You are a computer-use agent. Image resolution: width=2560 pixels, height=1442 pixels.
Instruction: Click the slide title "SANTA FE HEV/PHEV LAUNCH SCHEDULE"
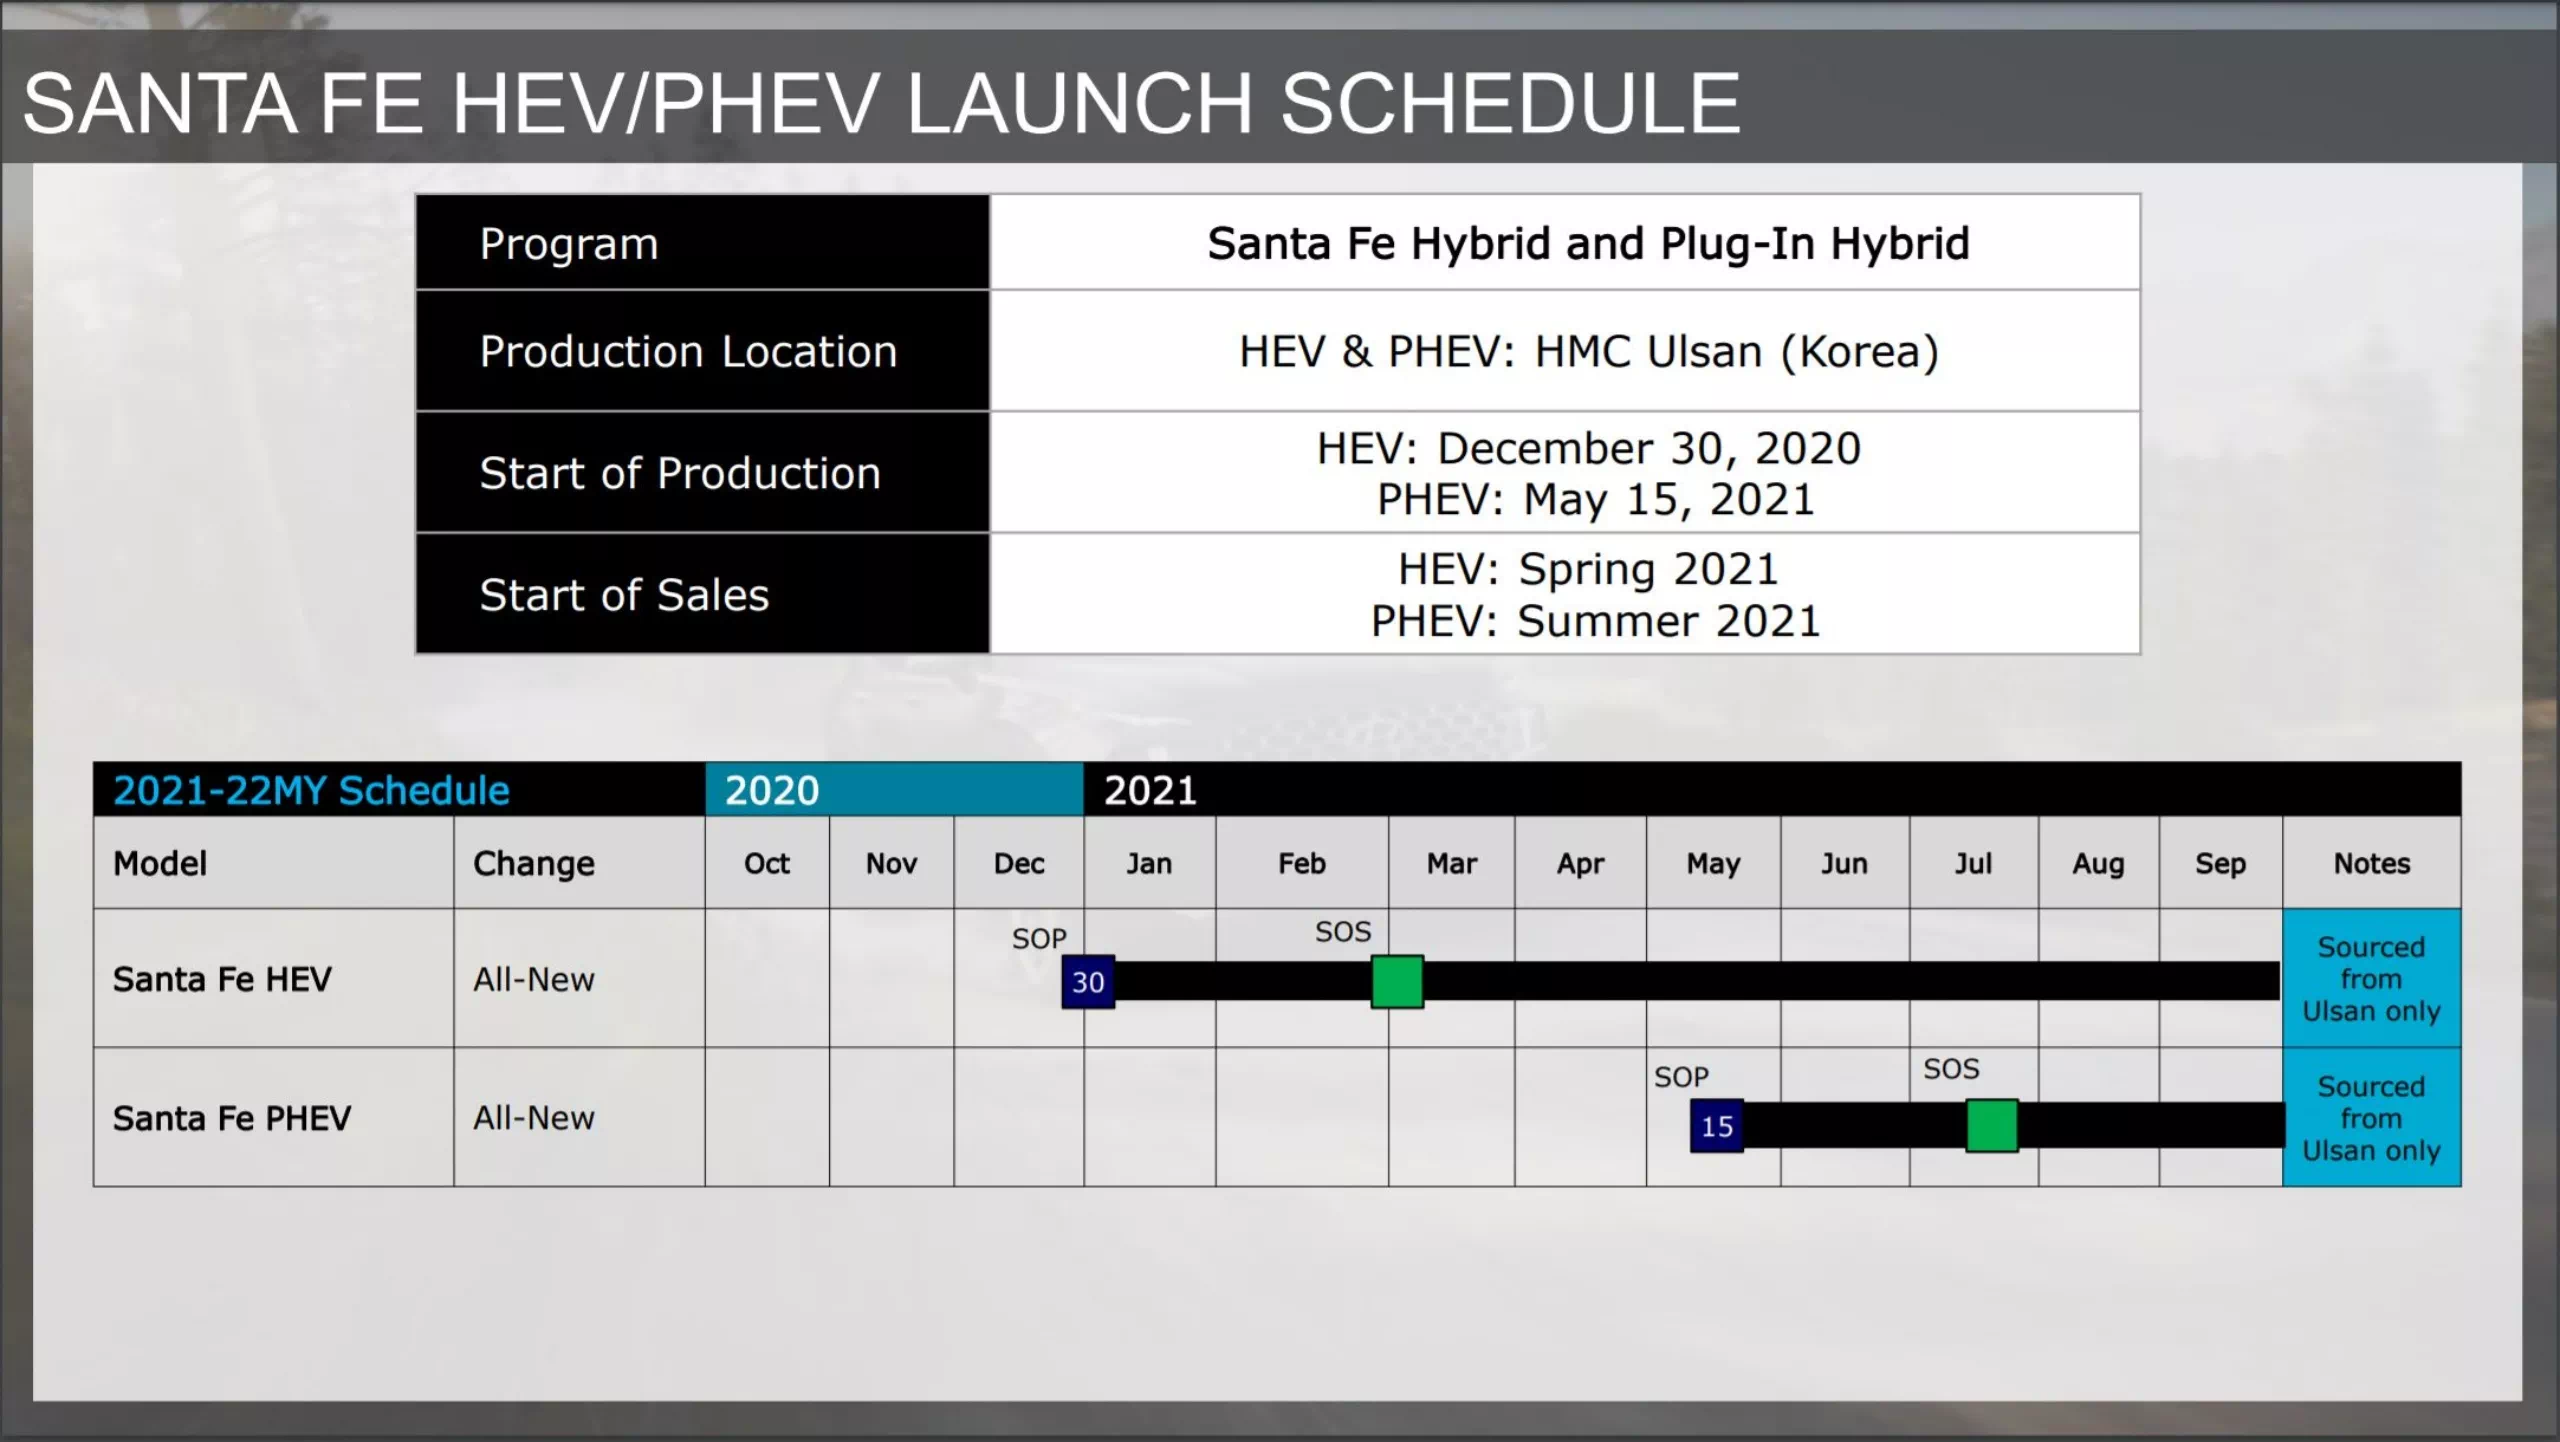[881, 103]
